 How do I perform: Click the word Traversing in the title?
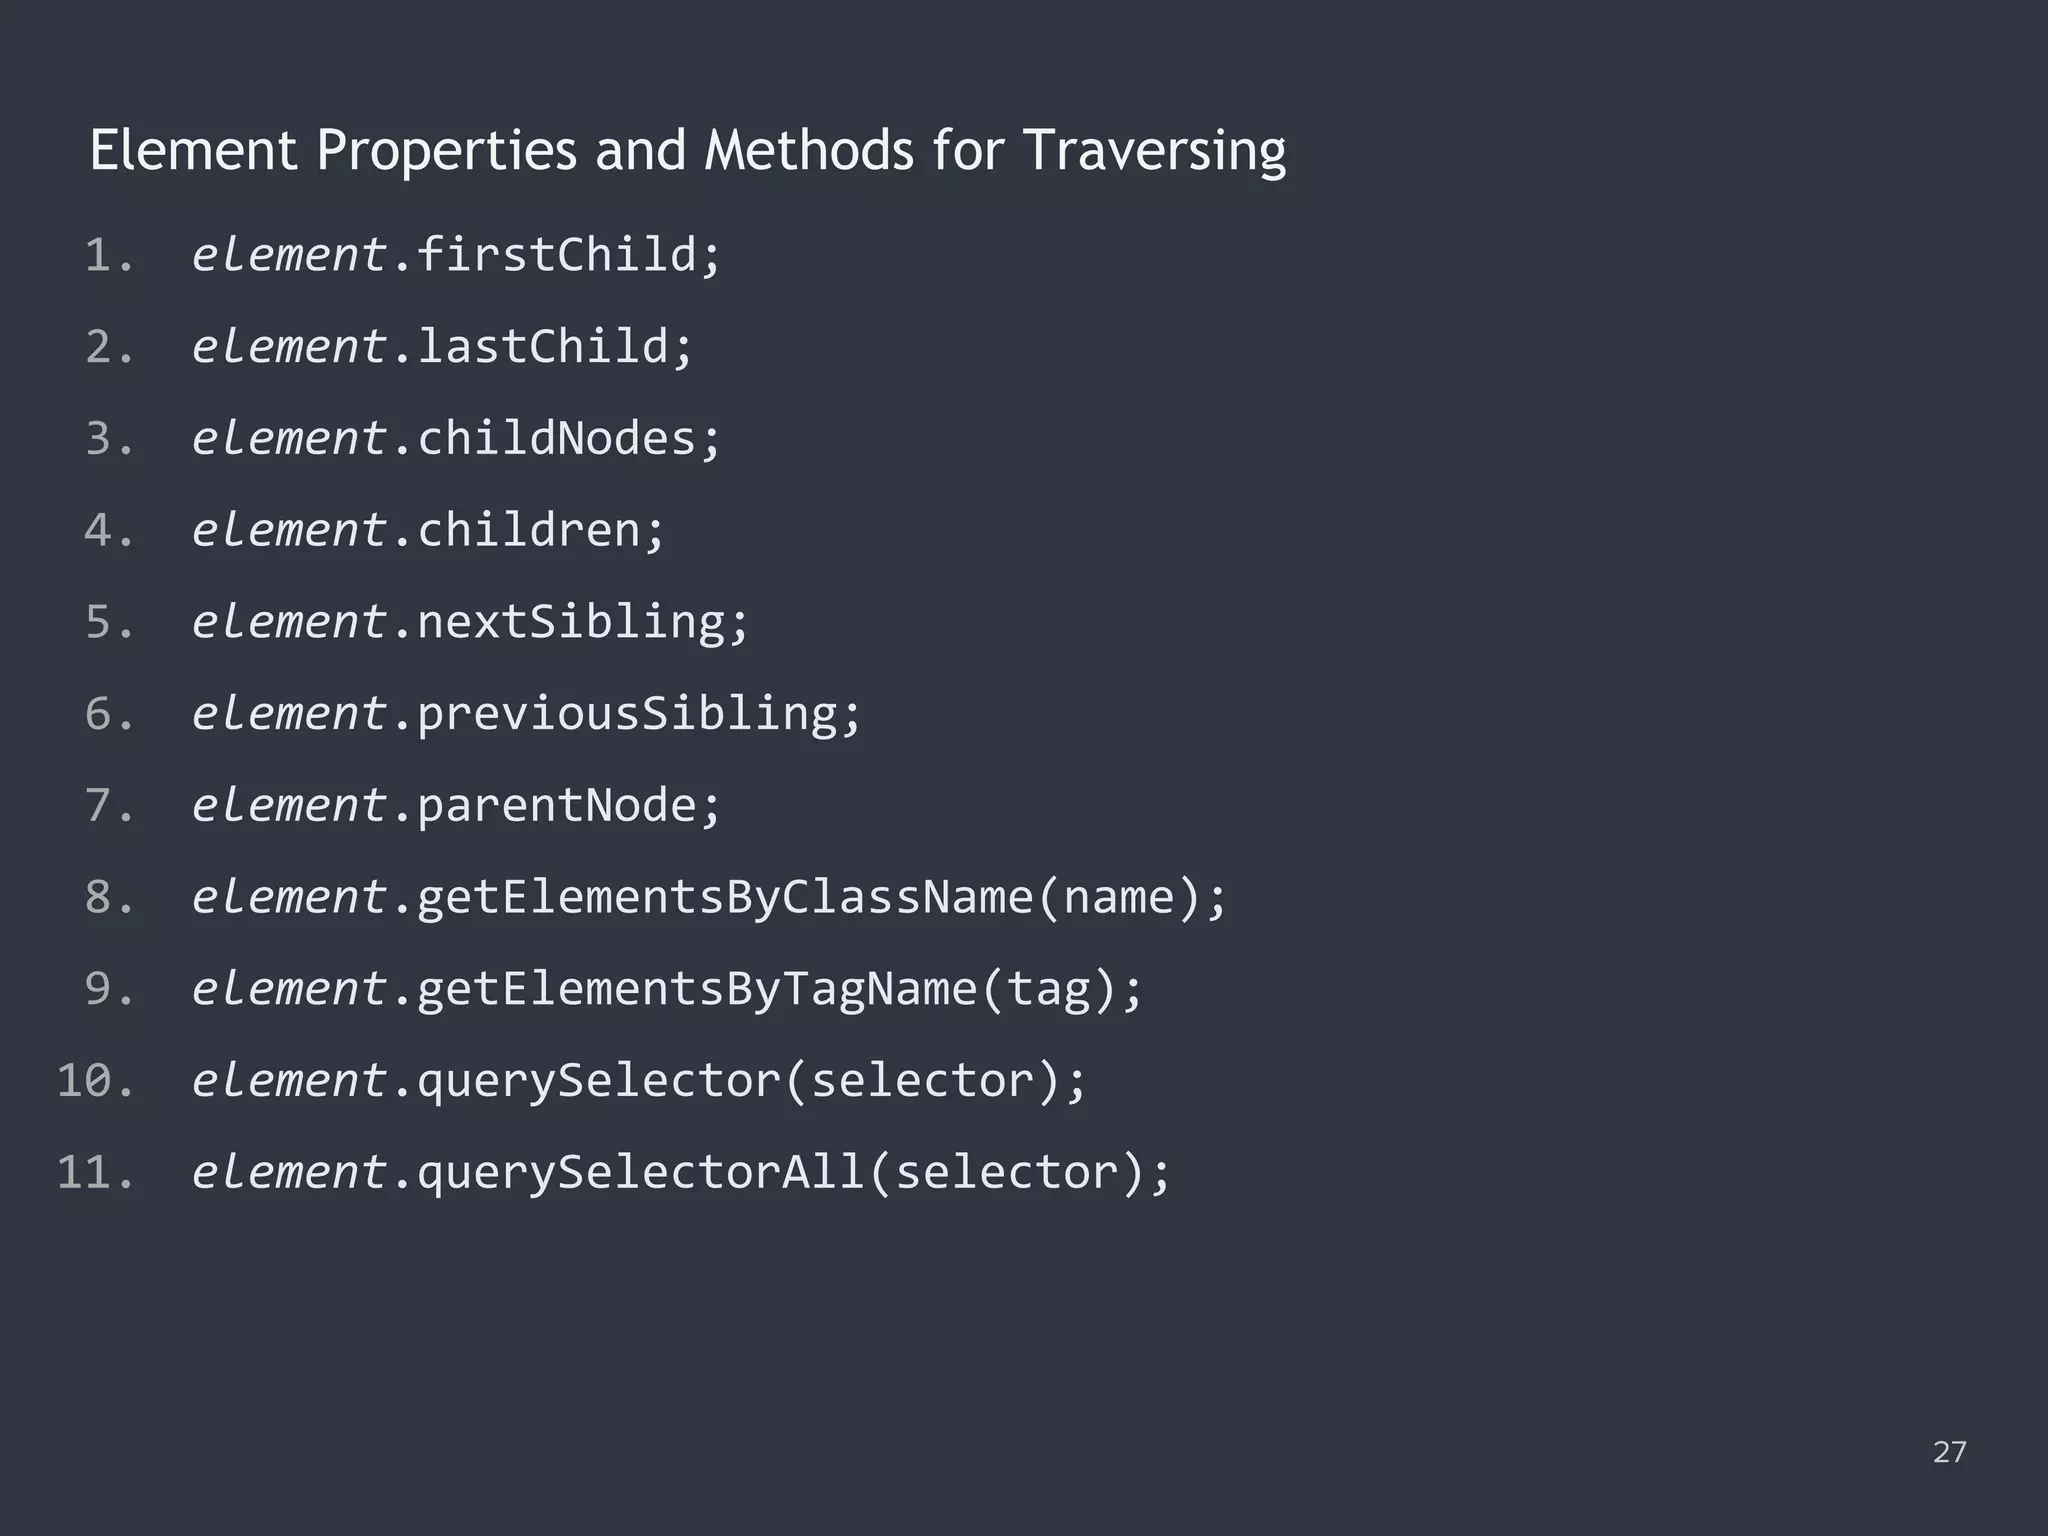pyautogui.click(x=1155, y=151)
